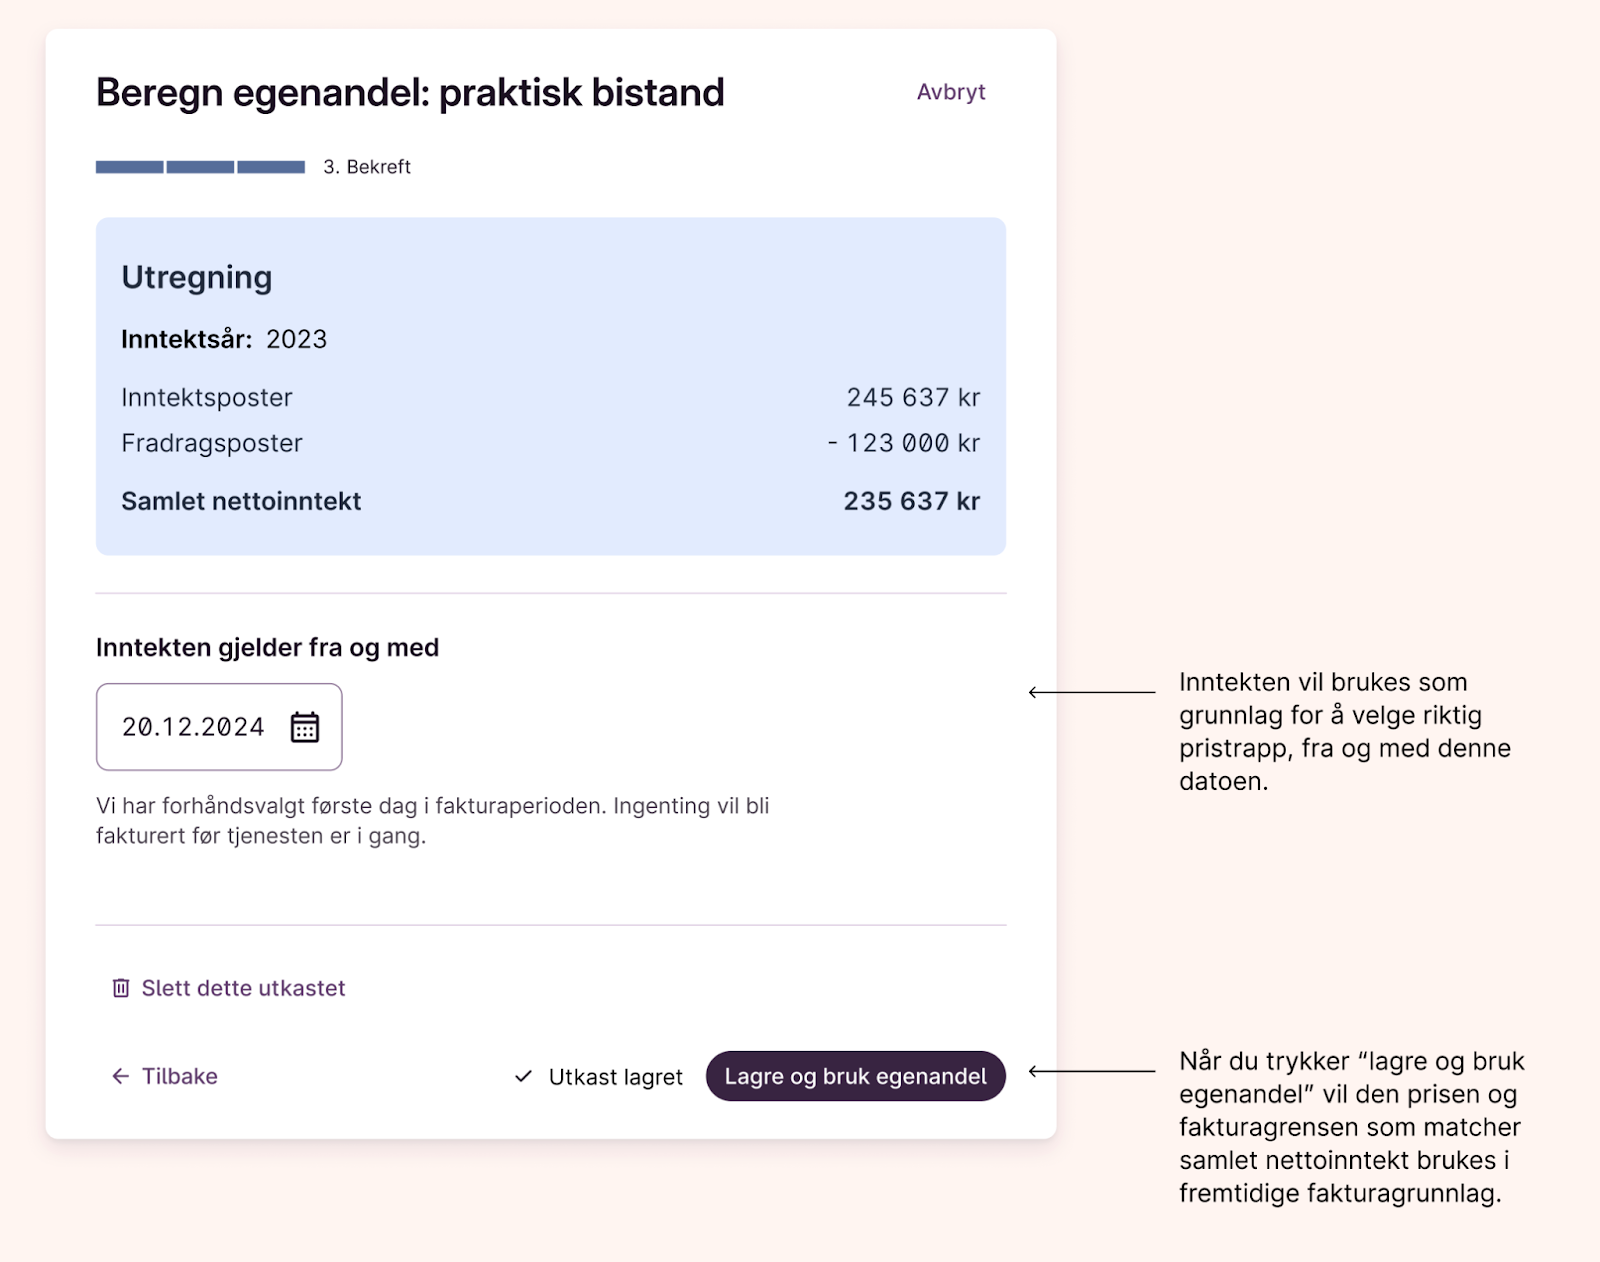
Task: Click the second progress step segment
Action: point(200,167)
